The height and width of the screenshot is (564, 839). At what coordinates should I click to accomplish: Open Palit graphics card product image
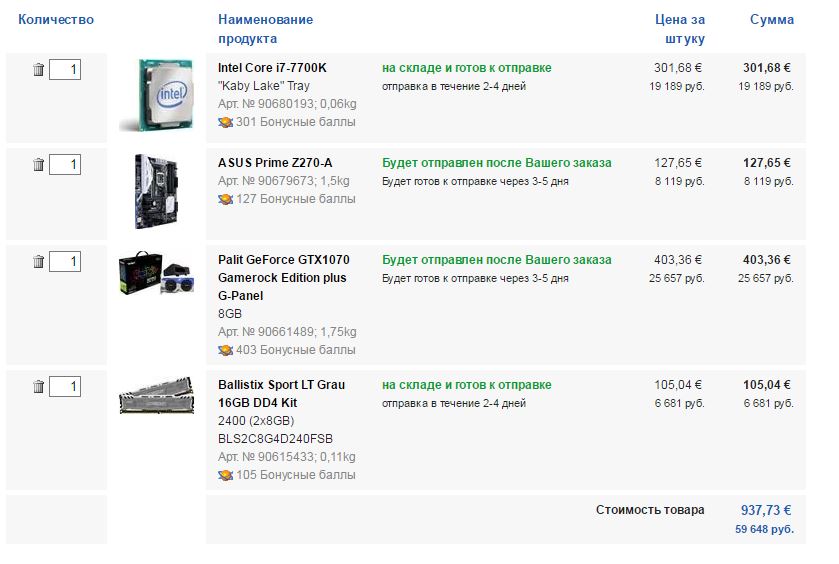click(x=156, y=273)
